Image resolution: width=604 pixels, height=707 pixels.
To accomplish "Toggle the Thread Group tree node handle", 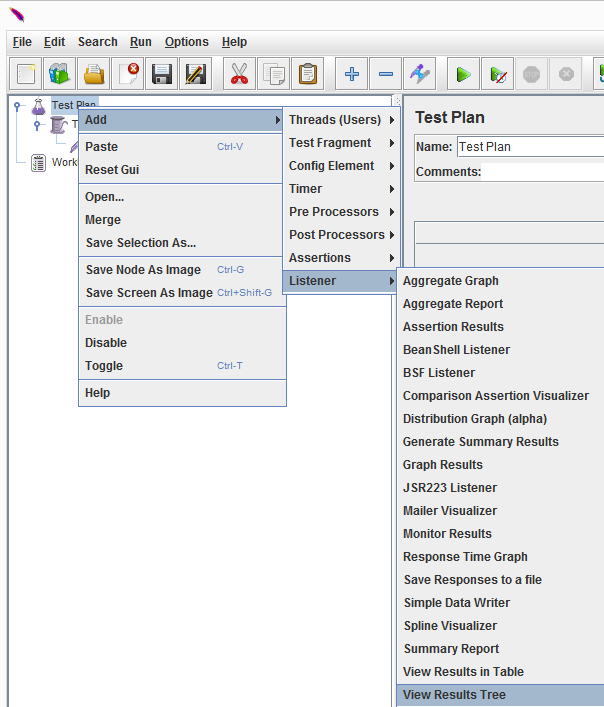I will pyautogui.click(x=37, y=125).
